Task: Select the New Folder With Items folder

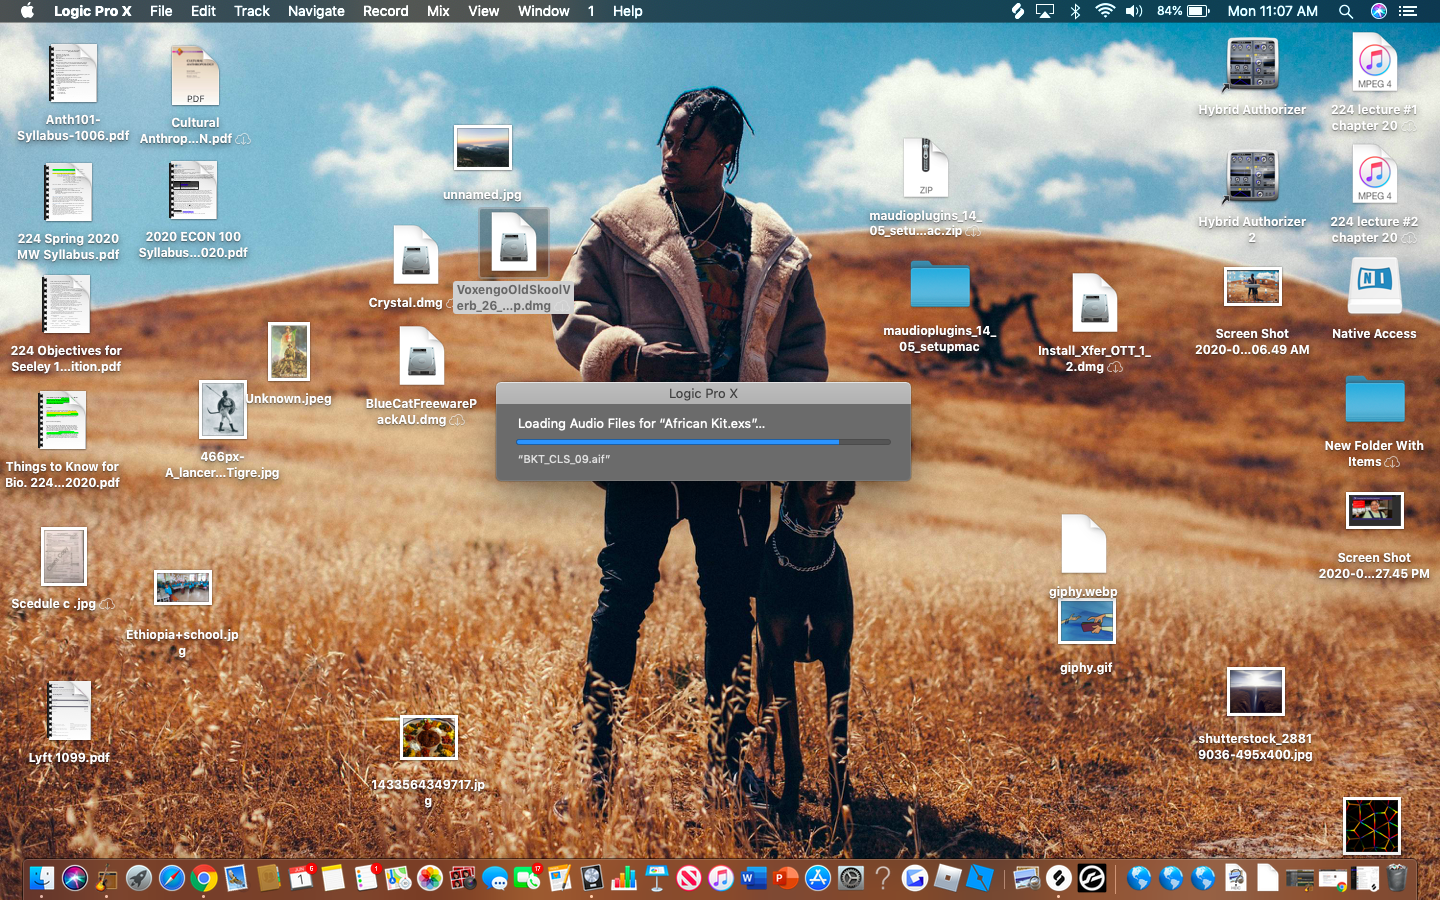Action: click(x=1375, y=400)
